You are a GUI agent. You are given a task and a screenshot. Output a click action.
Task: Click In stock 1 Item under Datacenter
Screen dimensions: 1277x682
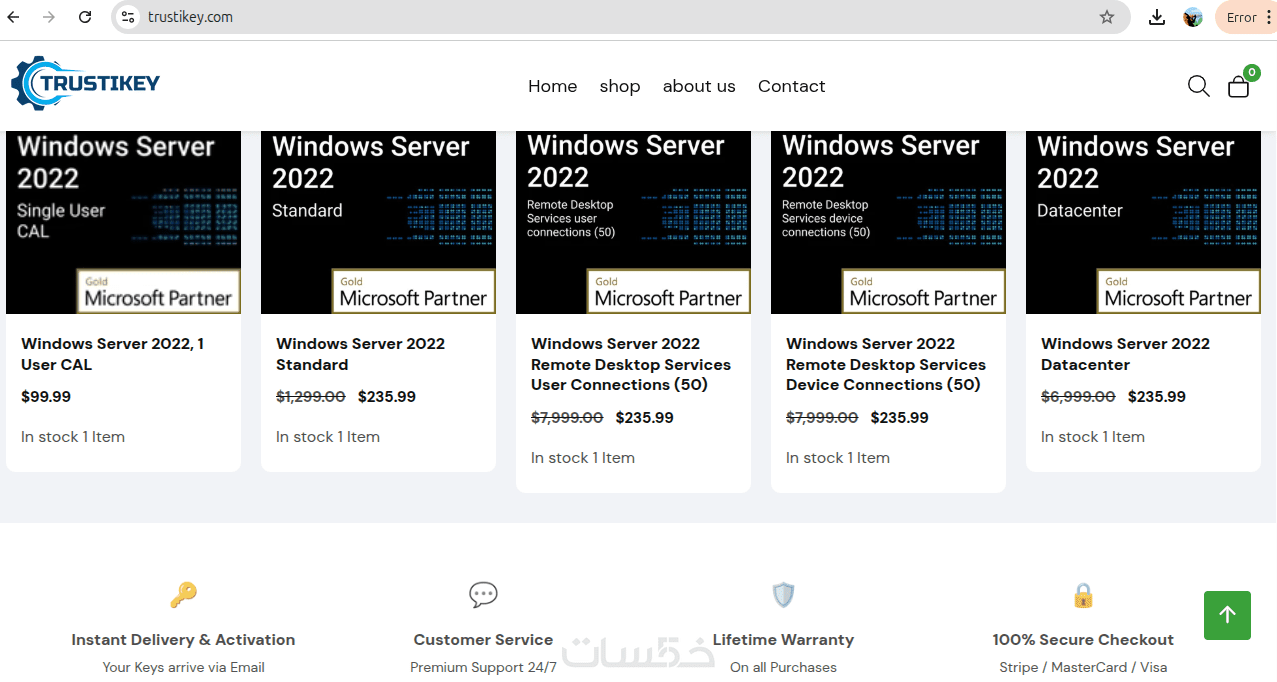[1093, 437]
